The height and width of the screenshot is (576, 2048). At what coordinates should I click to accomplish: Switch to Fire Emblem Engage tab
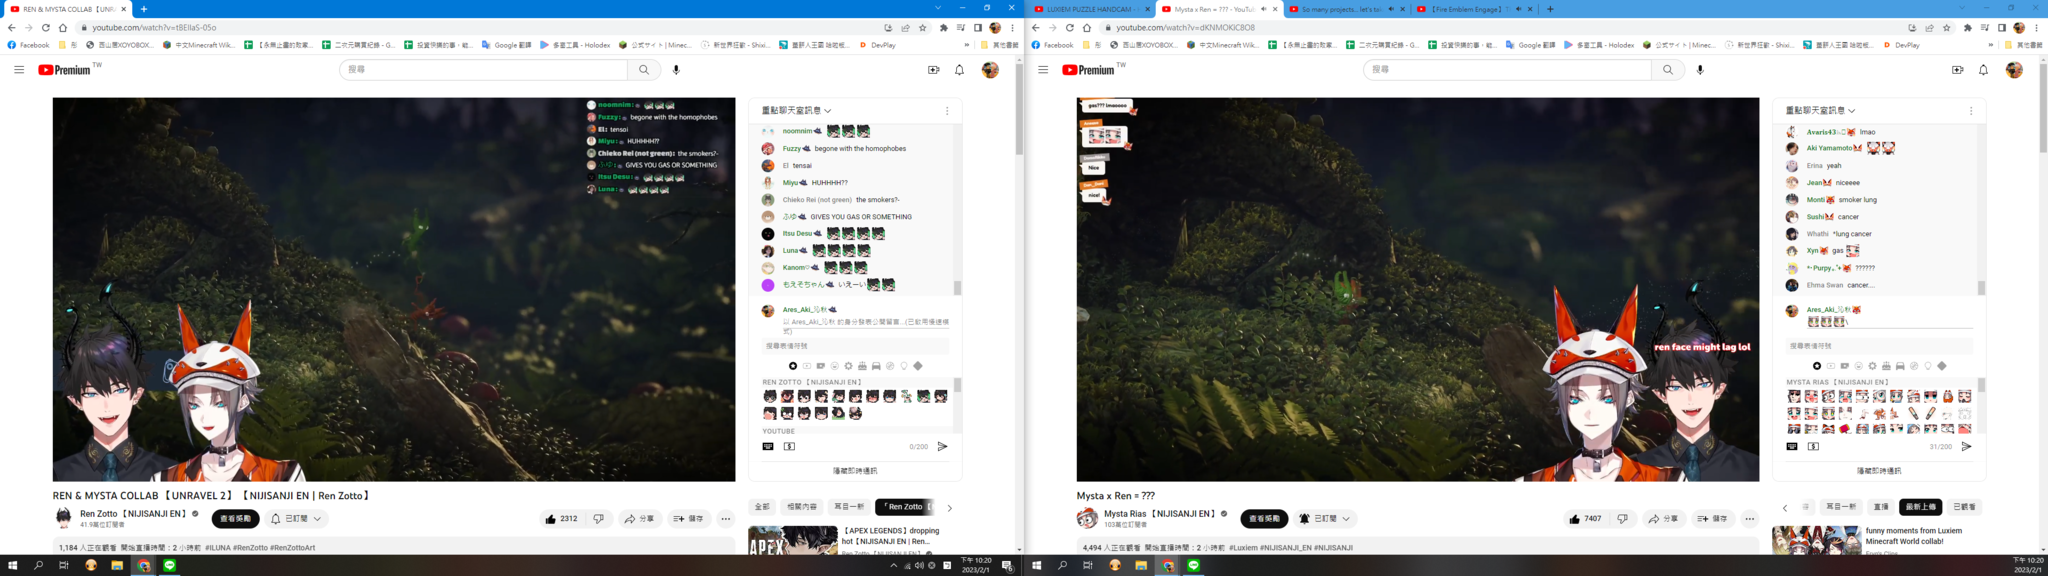pos(1473,9)
